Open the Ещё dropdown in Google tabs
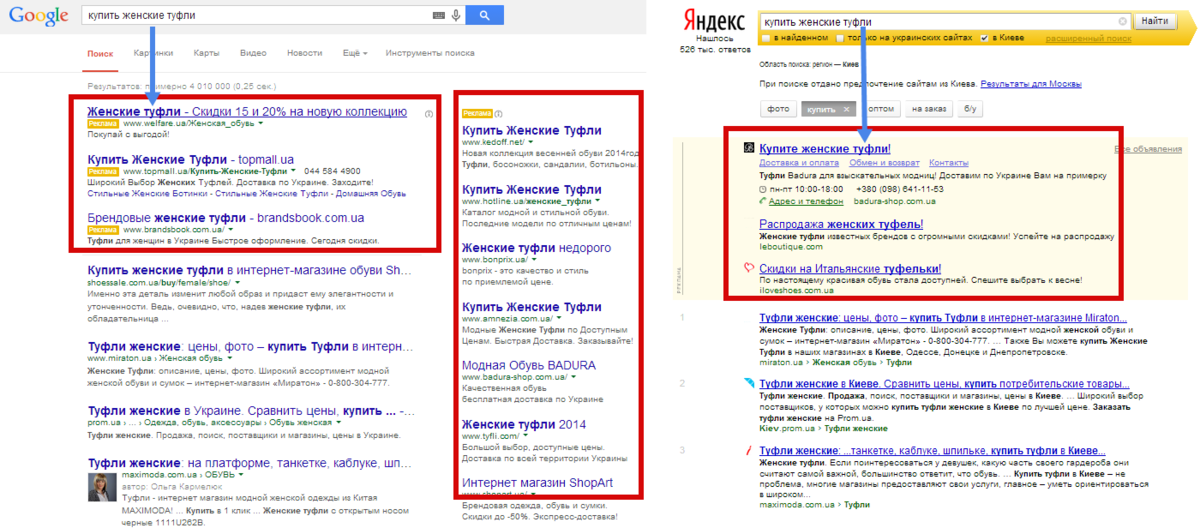The height and width of the screenshot is (528, 1200). tap(355, 52)
